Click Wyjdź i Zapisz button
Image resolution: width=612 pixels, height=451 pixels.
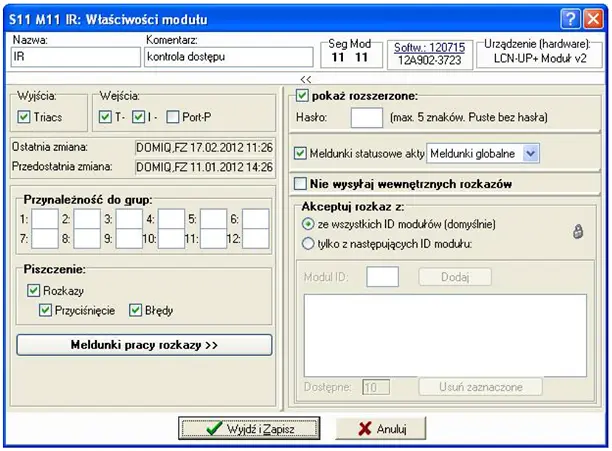[x=246, y=428]
